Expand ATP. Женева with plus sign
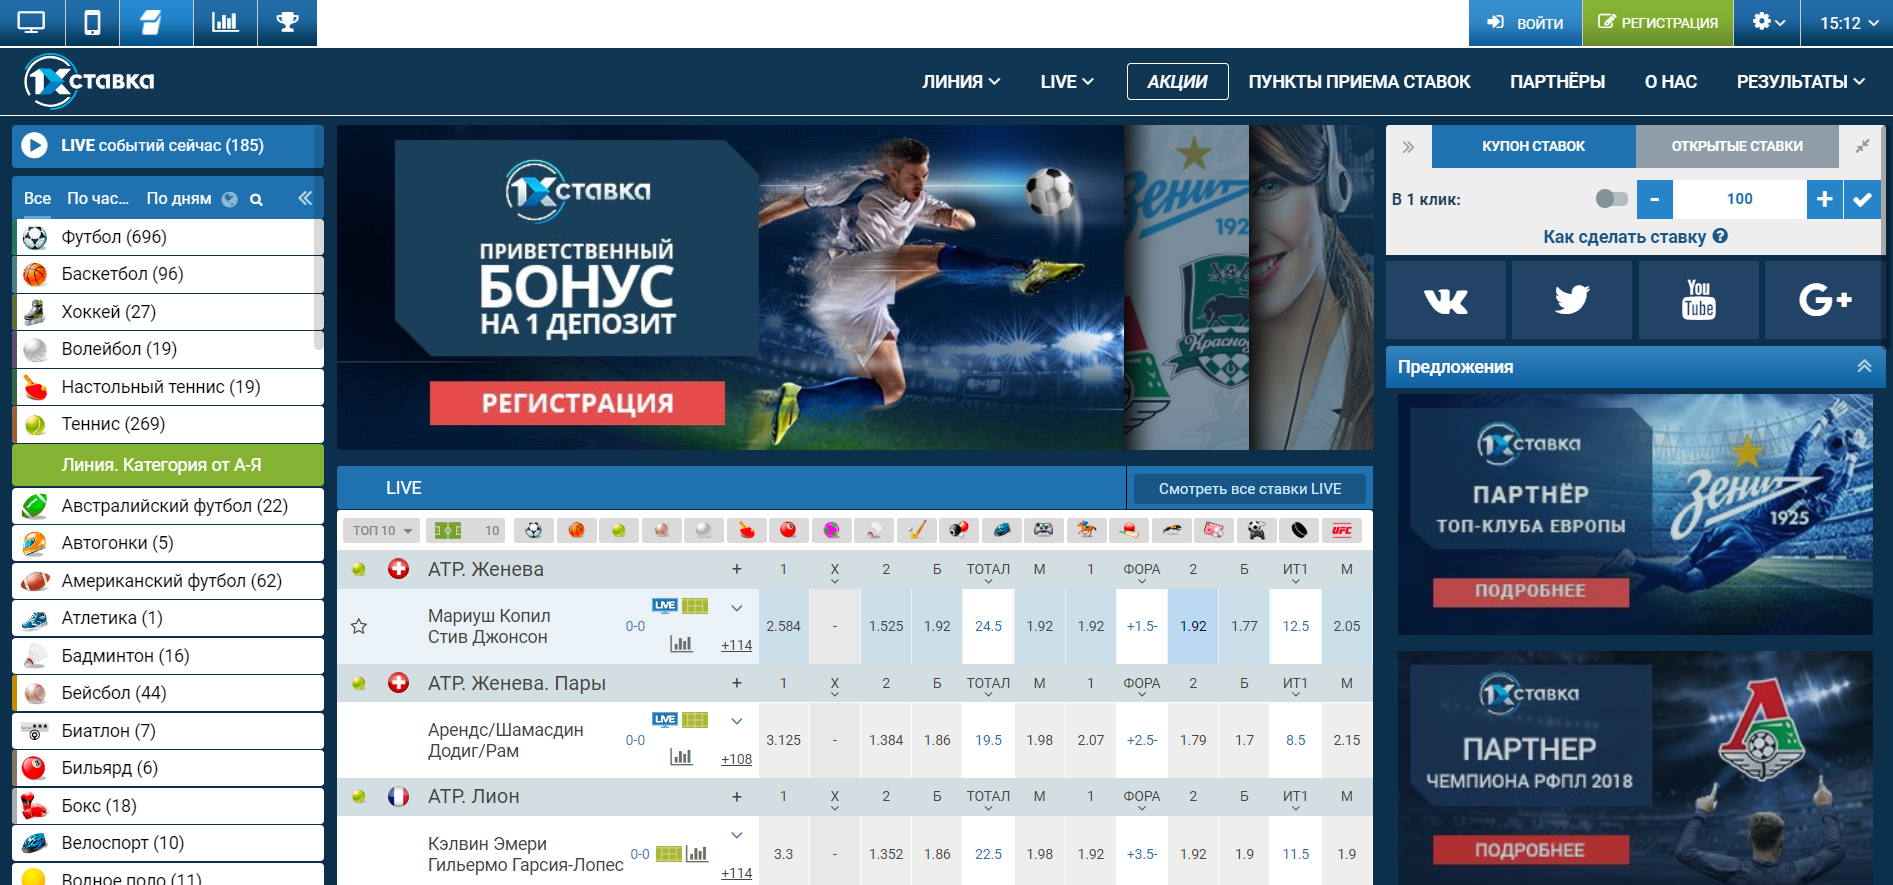 pyautogui.click(x=737, y=569)
